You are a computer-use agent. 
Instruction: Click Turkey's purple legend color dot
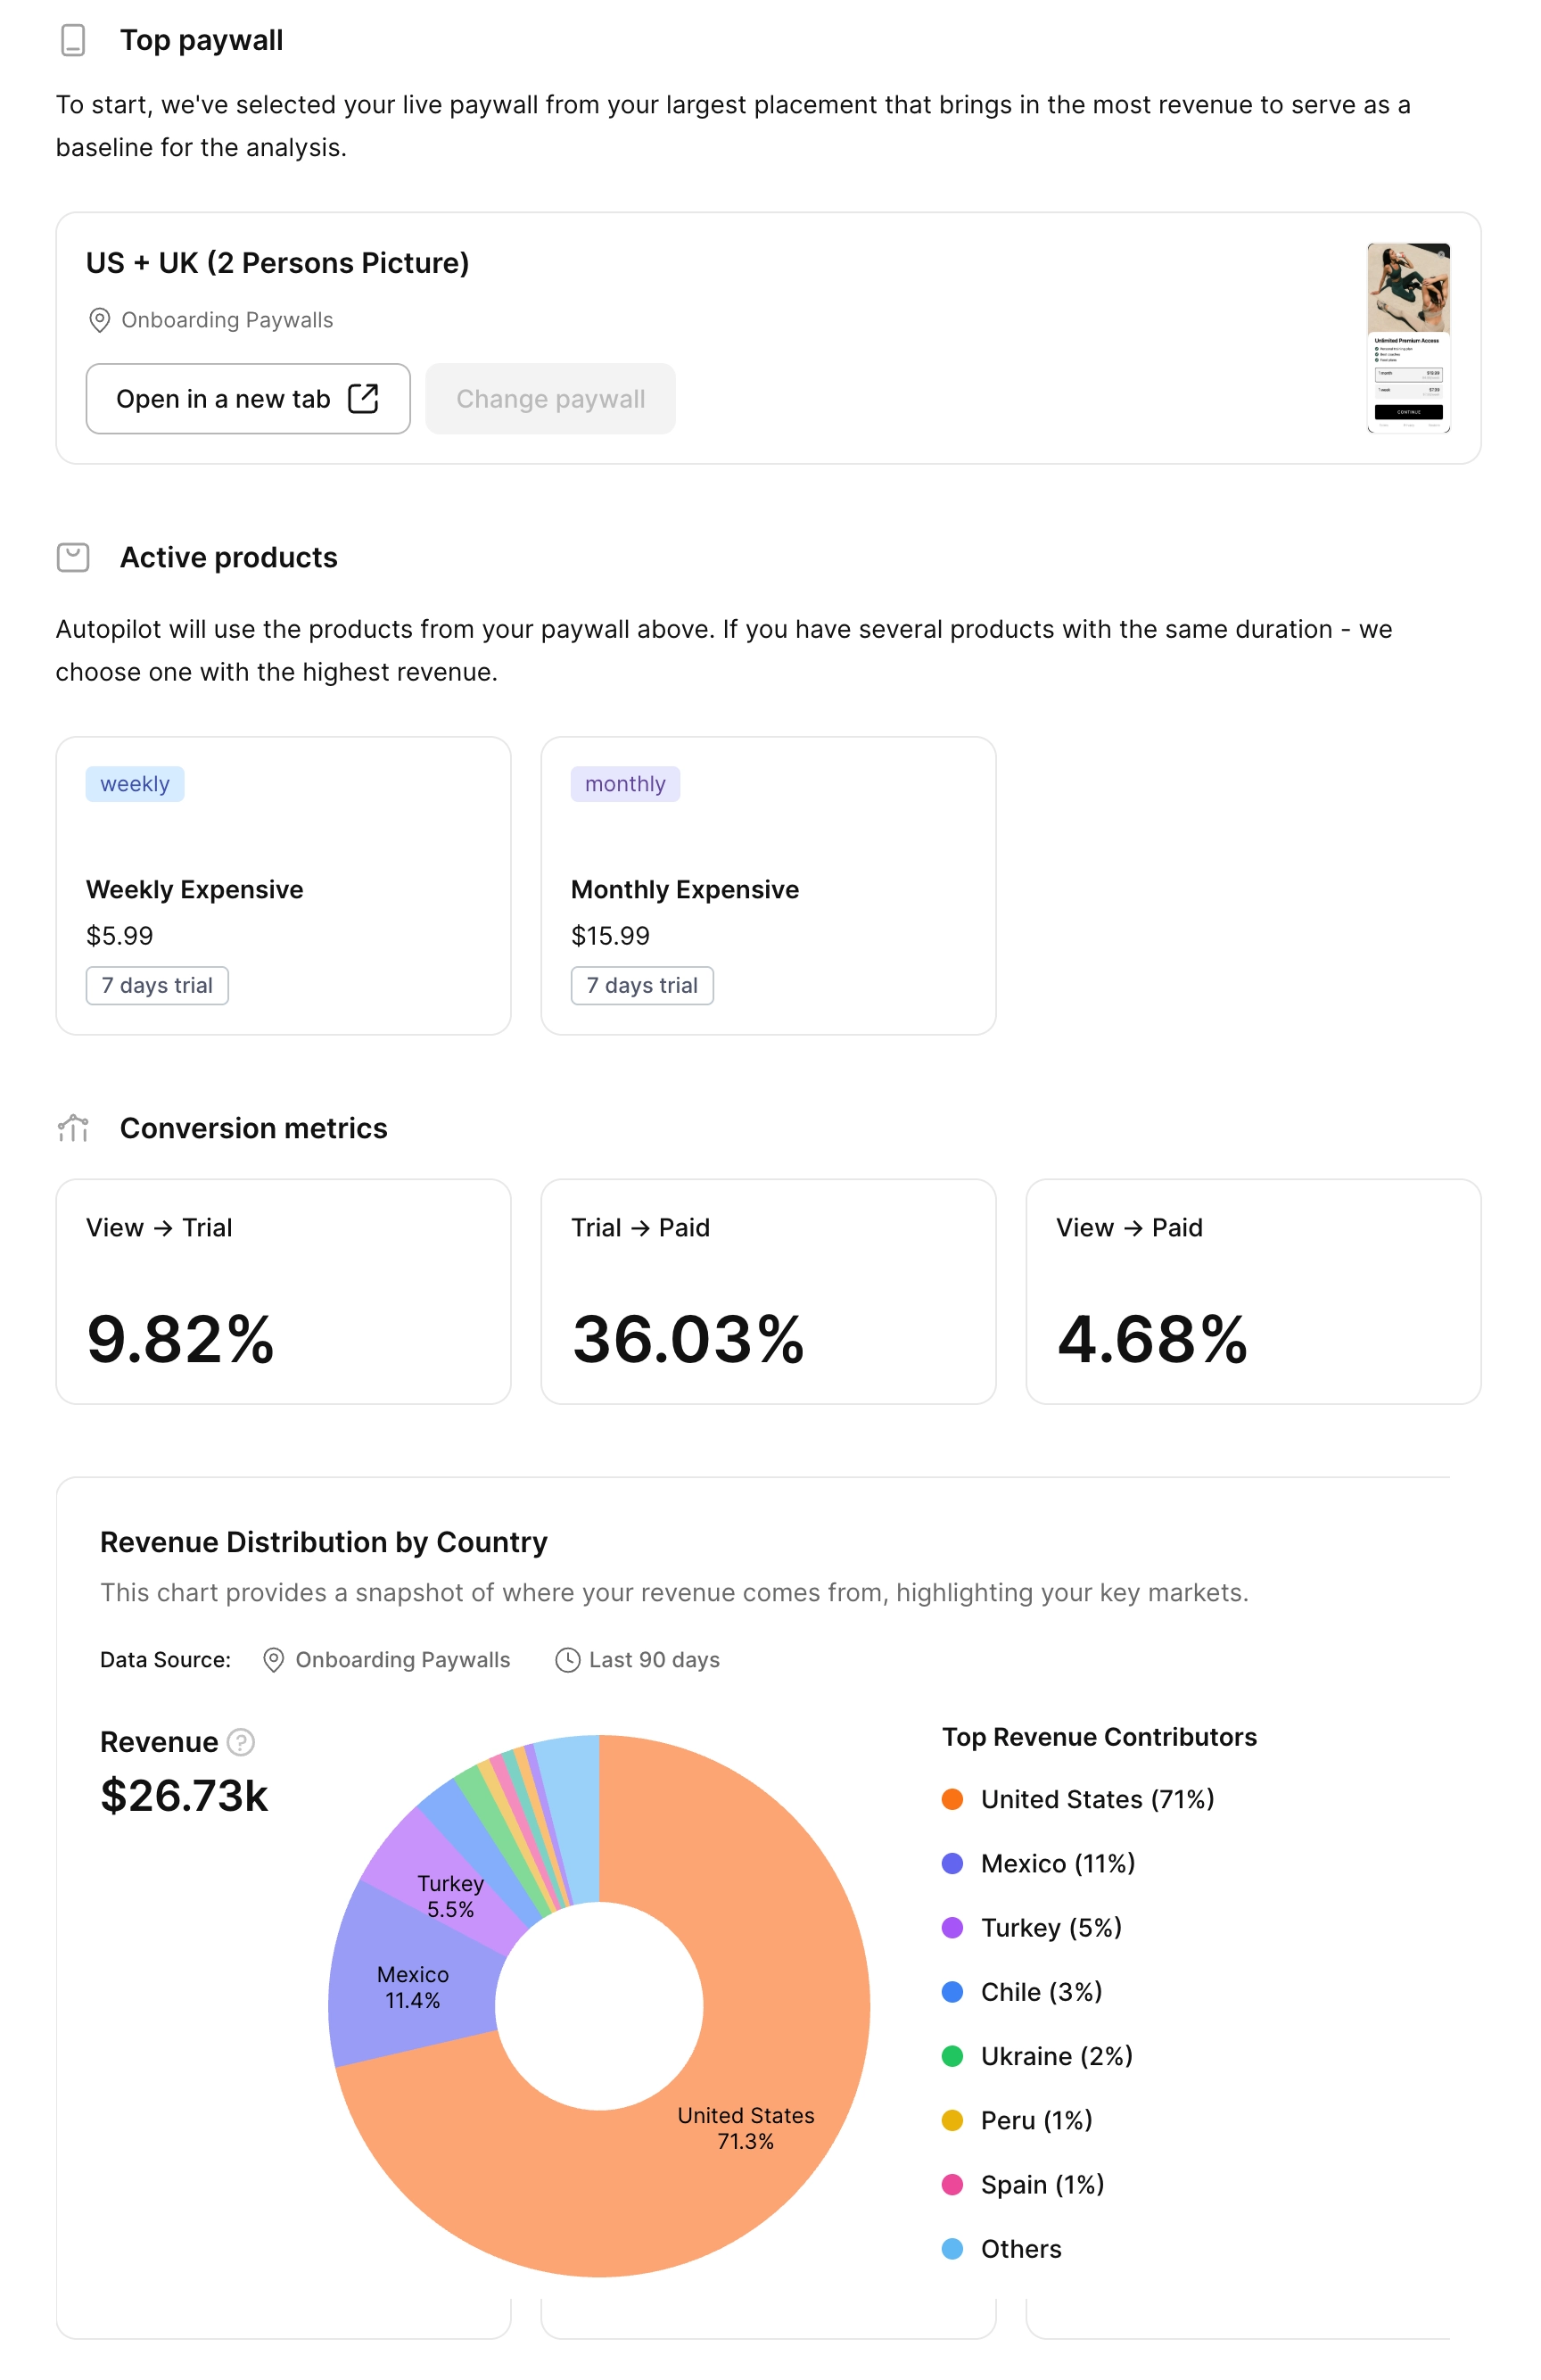(x=953, y=1928)
